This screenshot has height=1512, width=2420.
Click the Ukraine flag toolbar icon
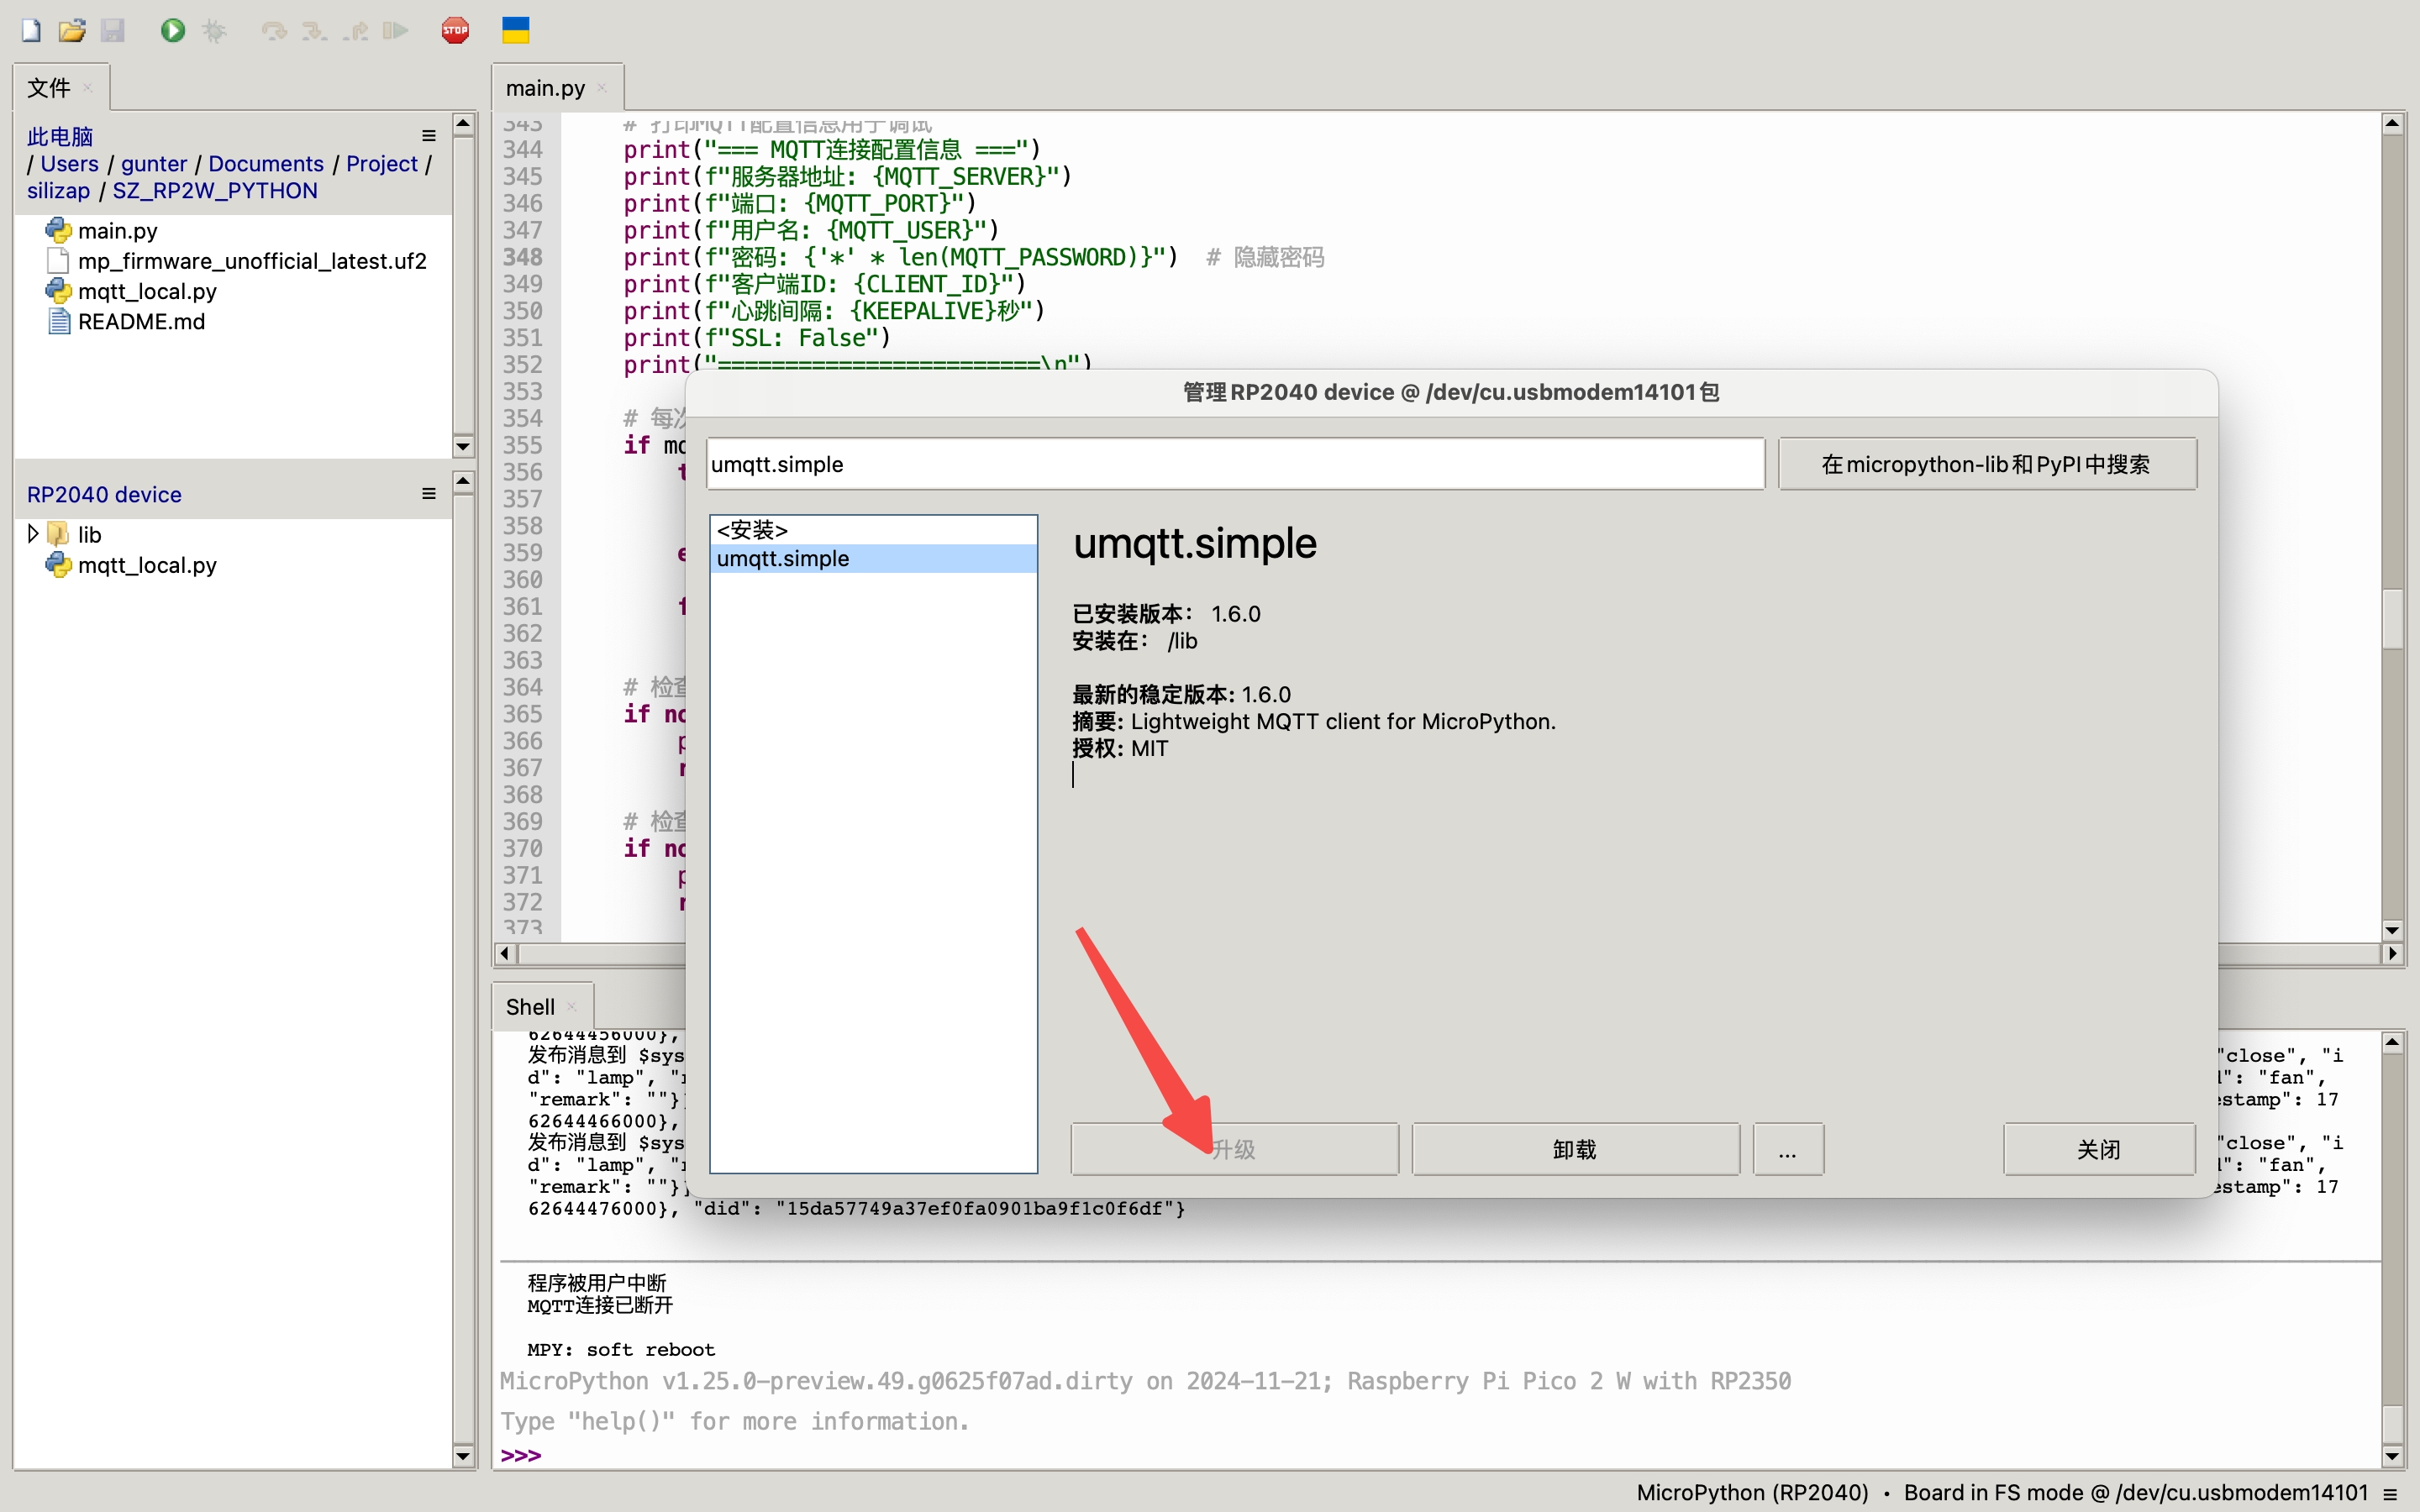(515, 30)
